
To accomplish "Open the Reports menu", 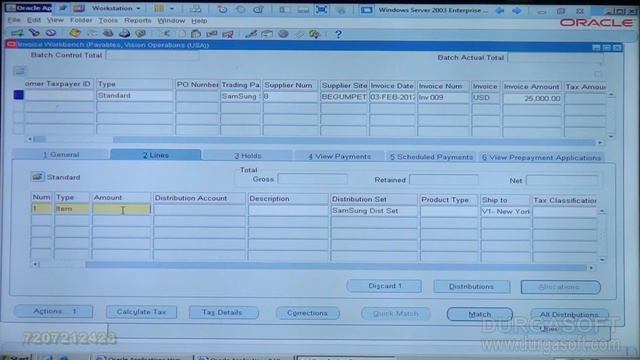I will 138,20.
